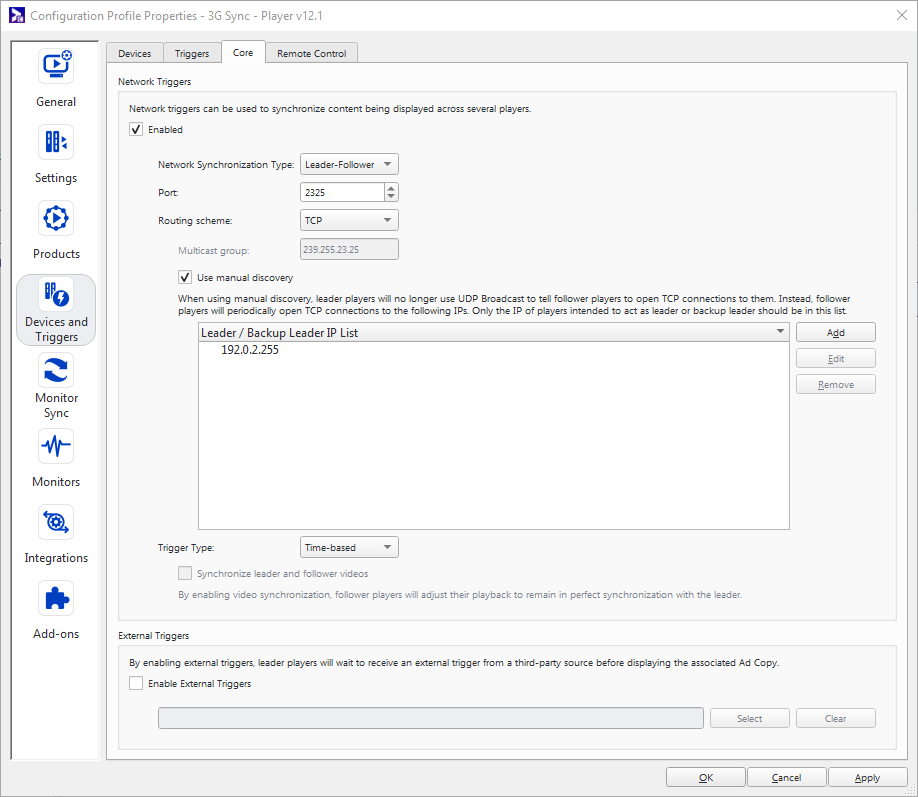The height and width of the screenshot is (797, 918).
Task: Switch to the Triggers tab
Action: pyautogui.click(x=192, y=53)
